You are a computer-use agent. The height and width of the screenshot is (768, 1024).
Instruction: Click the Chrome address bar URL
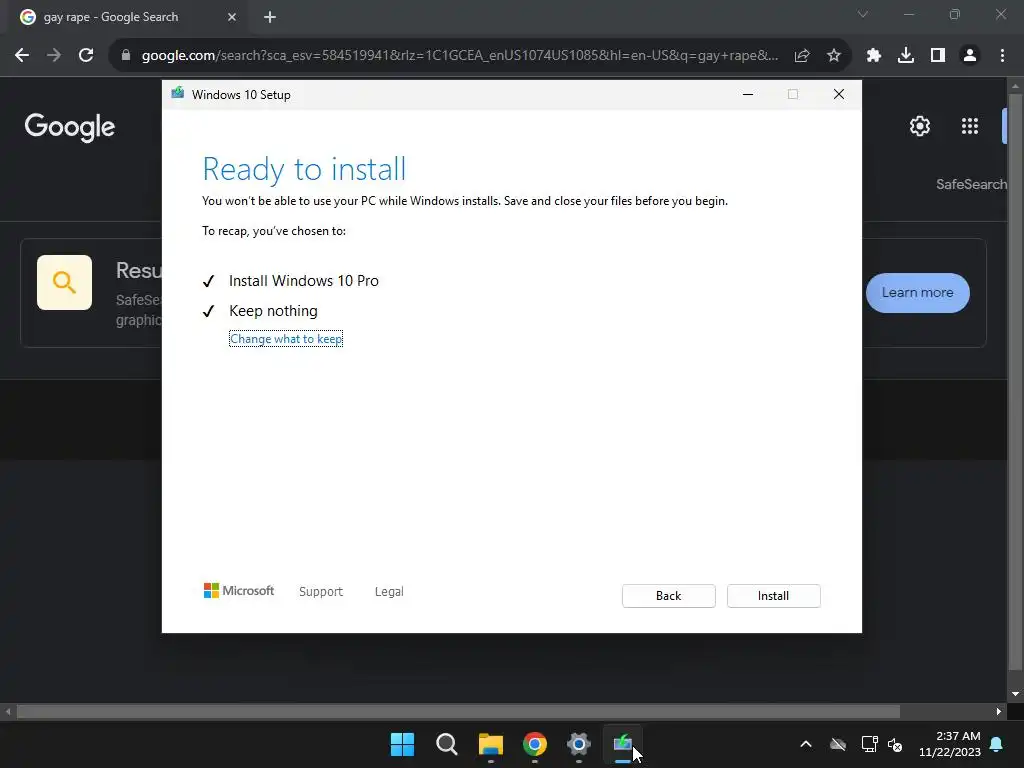(x=459, y=56)
